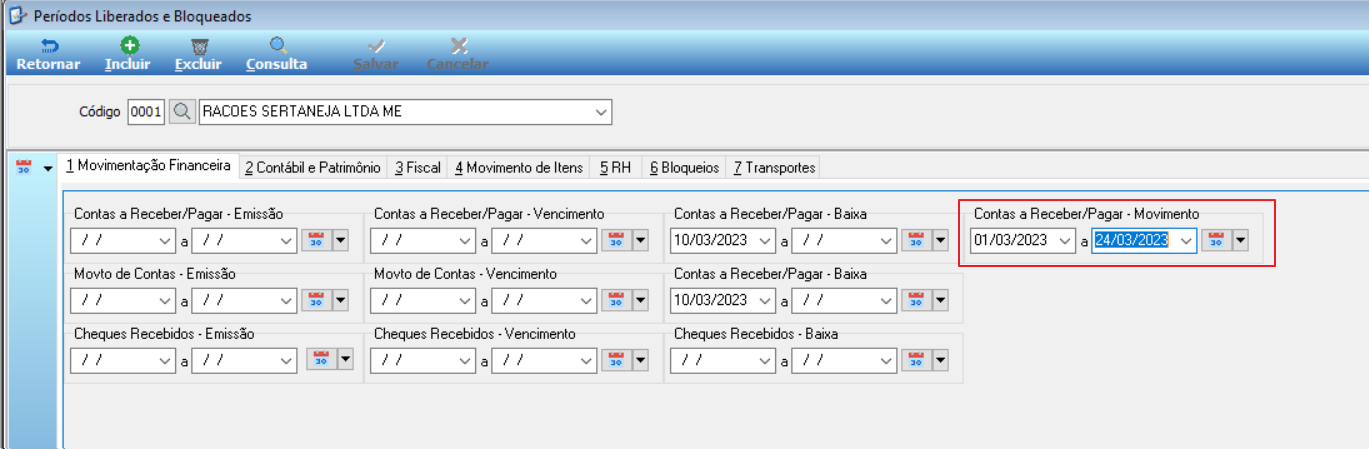Image resolution: width=1369 pixels, height=449 pixels.
Task: Open arrow beside the tab-strip calendar icon
Action: pos(47,168)
